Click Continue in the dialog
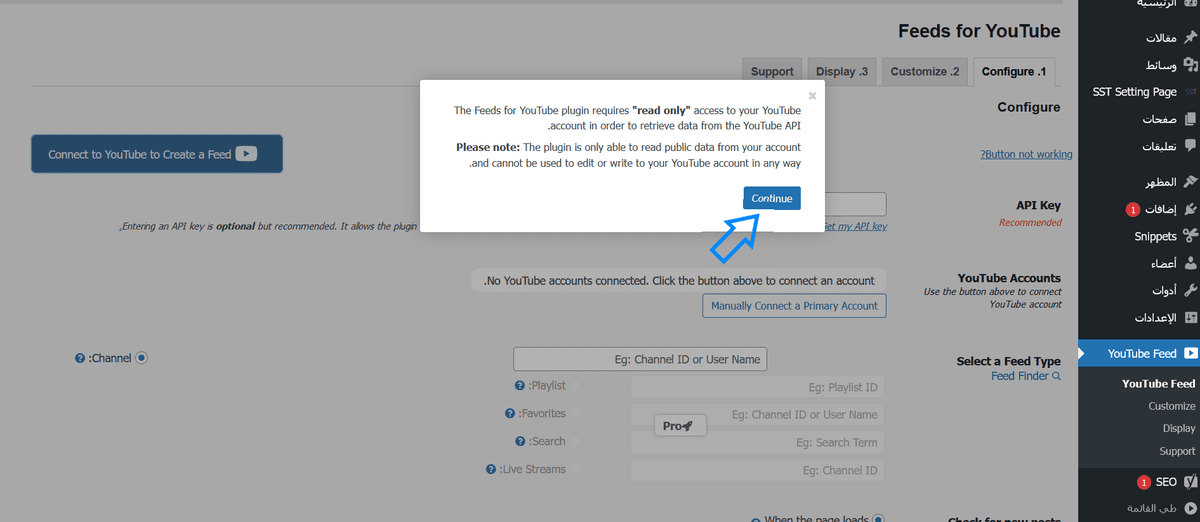1200x522 pixels. pyautogui.click(x=772, y=198)
